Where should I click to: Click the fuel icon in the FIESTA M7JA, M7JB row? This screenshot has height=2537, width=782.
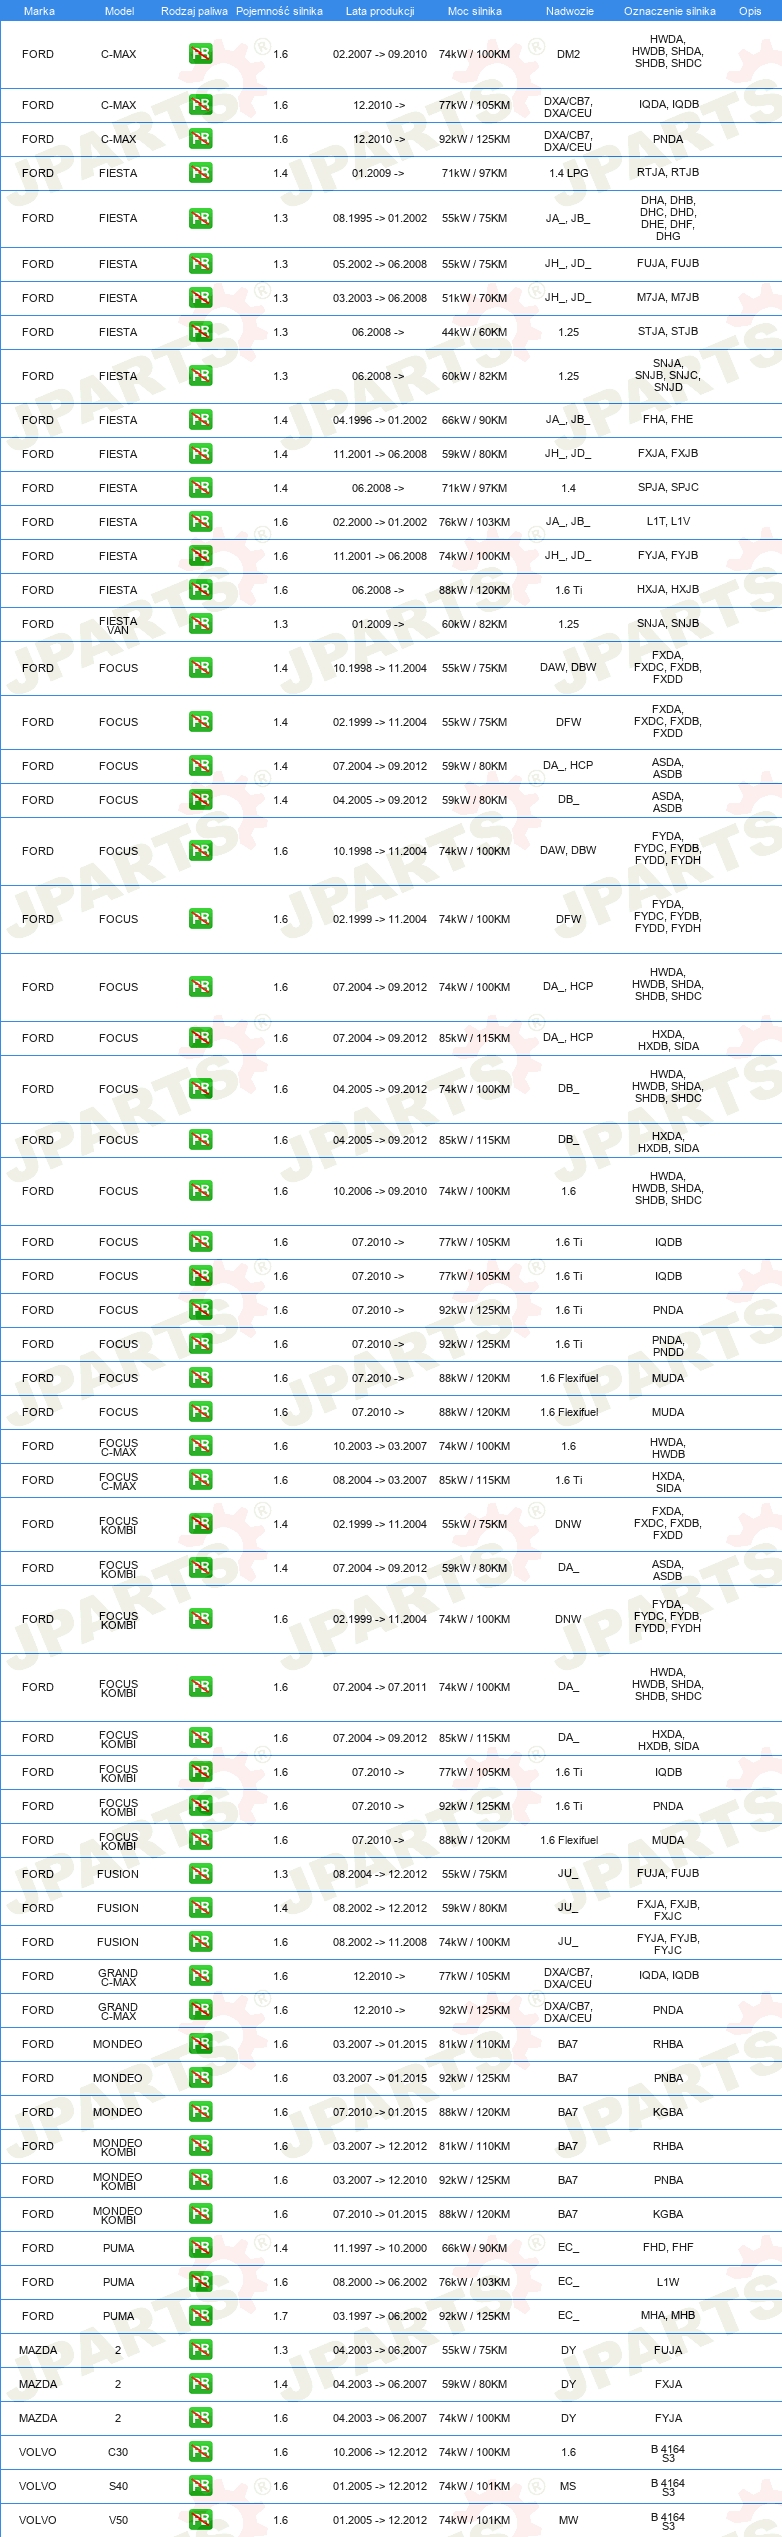[x=200, y=298]
